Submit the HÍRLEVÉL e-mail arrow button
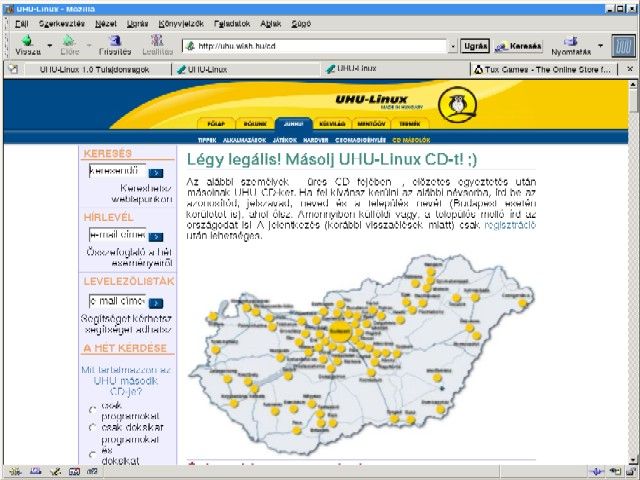The image size is (640, 480). 156,237
